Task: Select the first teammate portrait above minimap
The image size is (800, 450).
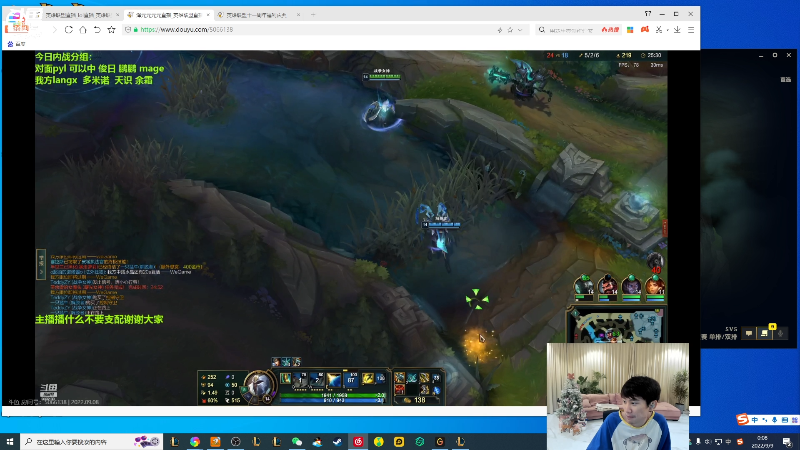Action: coord(583,285)
